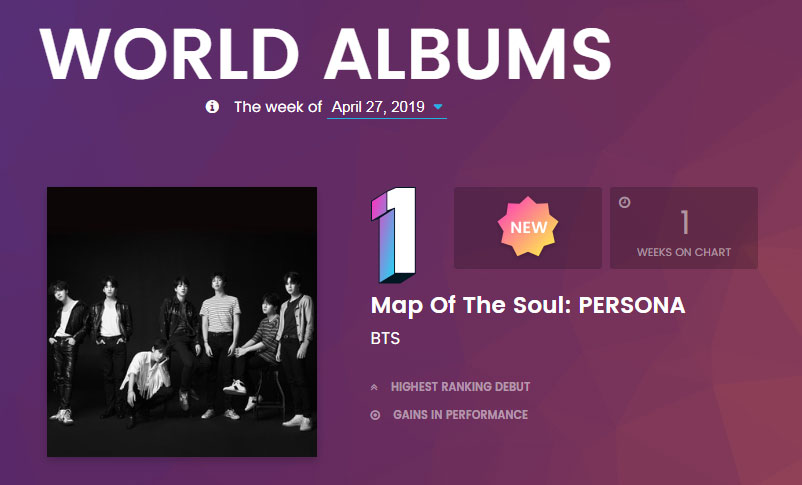The image size is (802, 485).
Task: Click the Highest Ranking Debut chevron icon
Action: pyautogui.click(x=375, y=387)
